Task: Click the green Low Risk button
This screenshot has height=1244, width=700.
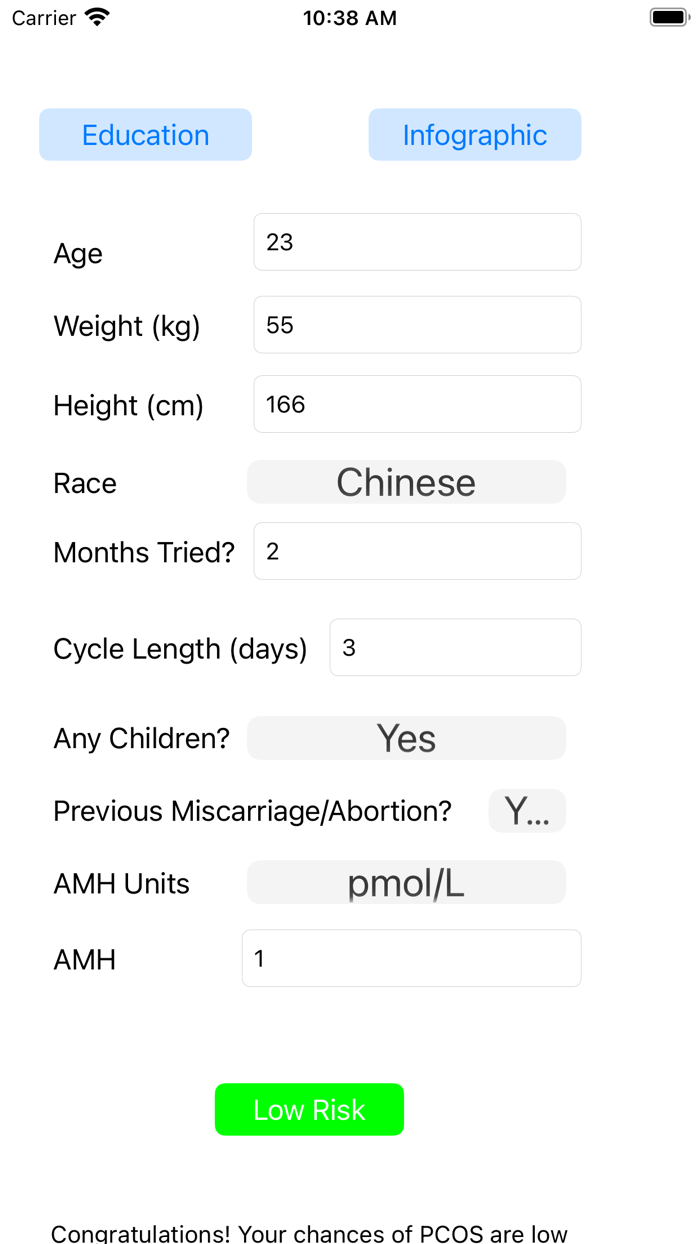Action: tap(309, 1109)
